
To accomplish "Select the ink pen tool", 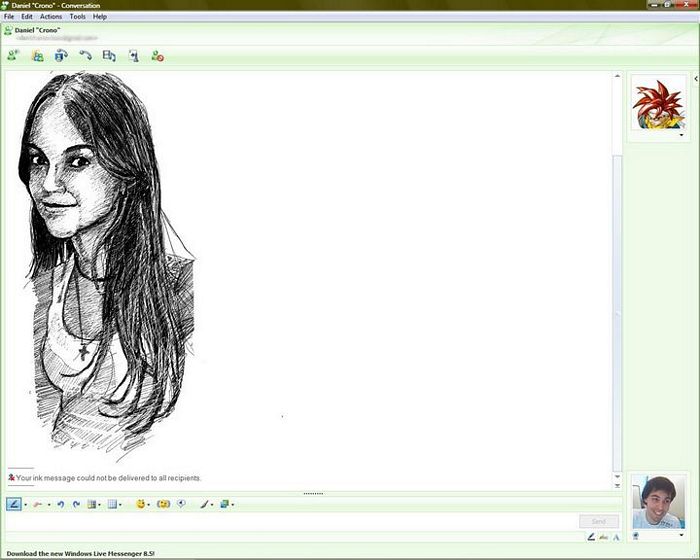I will 15,504.
